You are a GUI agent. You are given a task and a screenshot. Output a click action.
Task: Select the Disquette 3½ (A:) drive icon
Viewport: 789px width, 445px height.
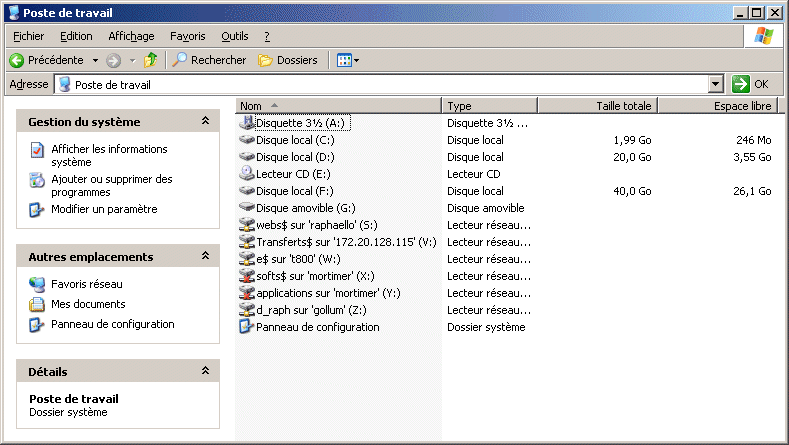coord(248,123)
